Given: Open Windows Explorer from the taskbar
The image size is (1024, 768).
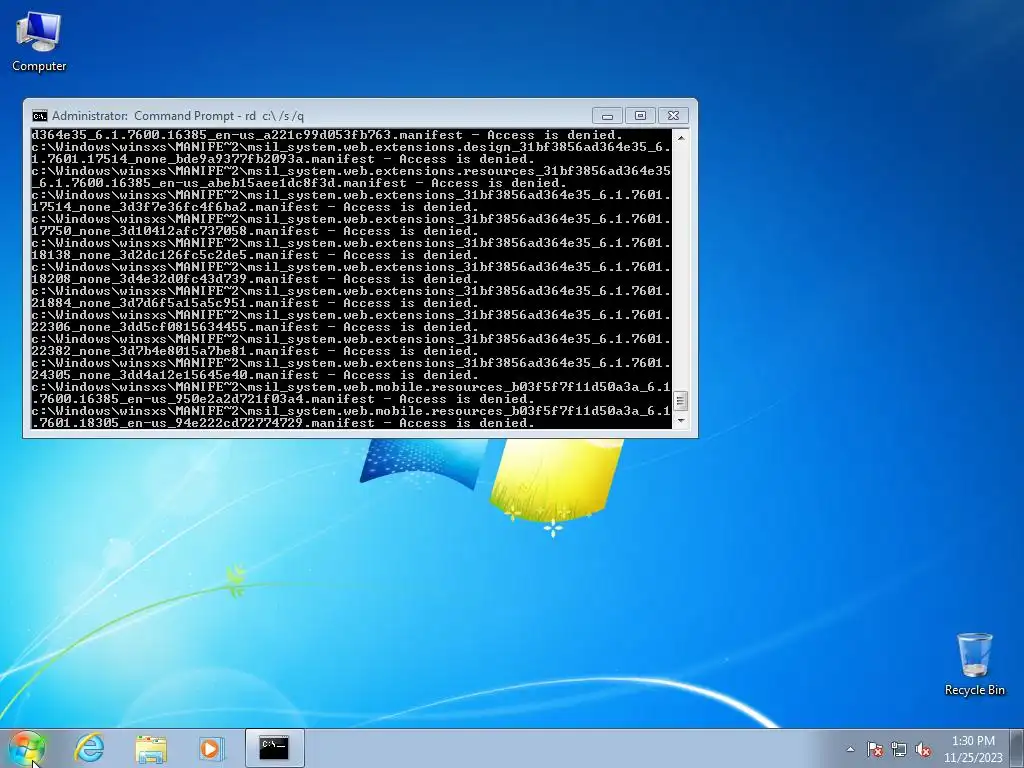Looking at the screenshot, I should [x=151, y=748].
